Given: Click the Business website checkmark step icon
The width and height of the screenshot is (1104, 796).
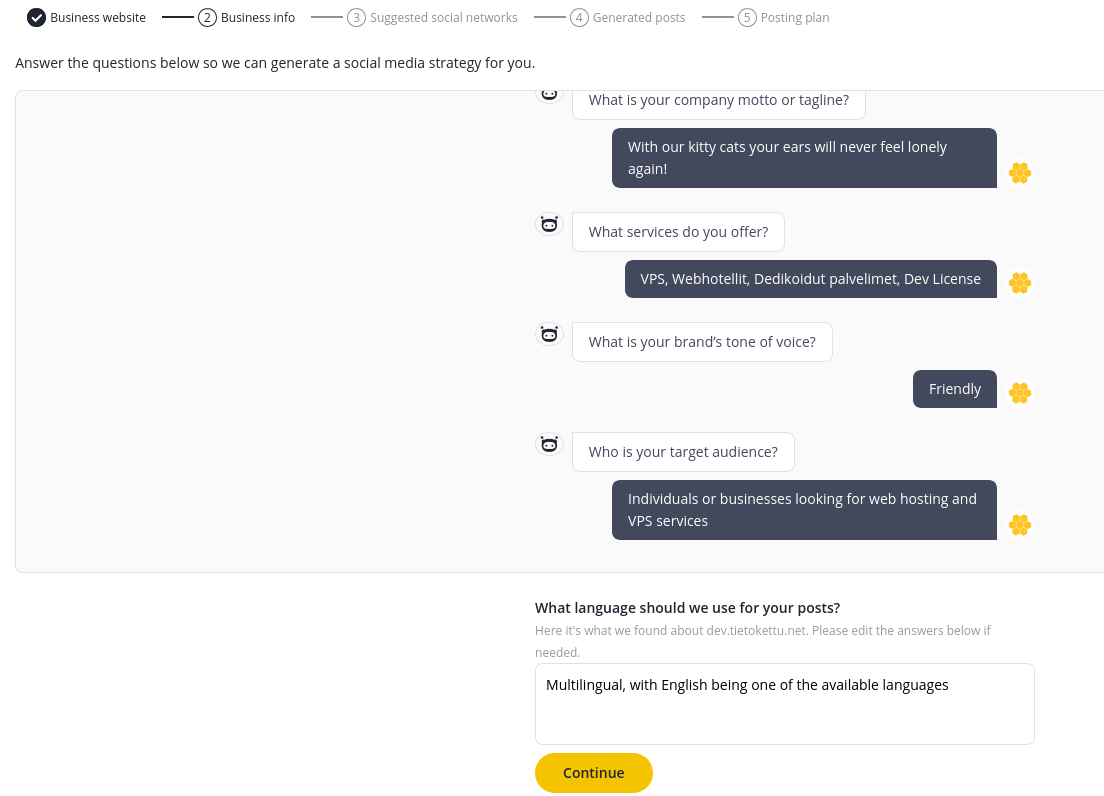Looking at the screenshot, I should [x=37, y=18].
